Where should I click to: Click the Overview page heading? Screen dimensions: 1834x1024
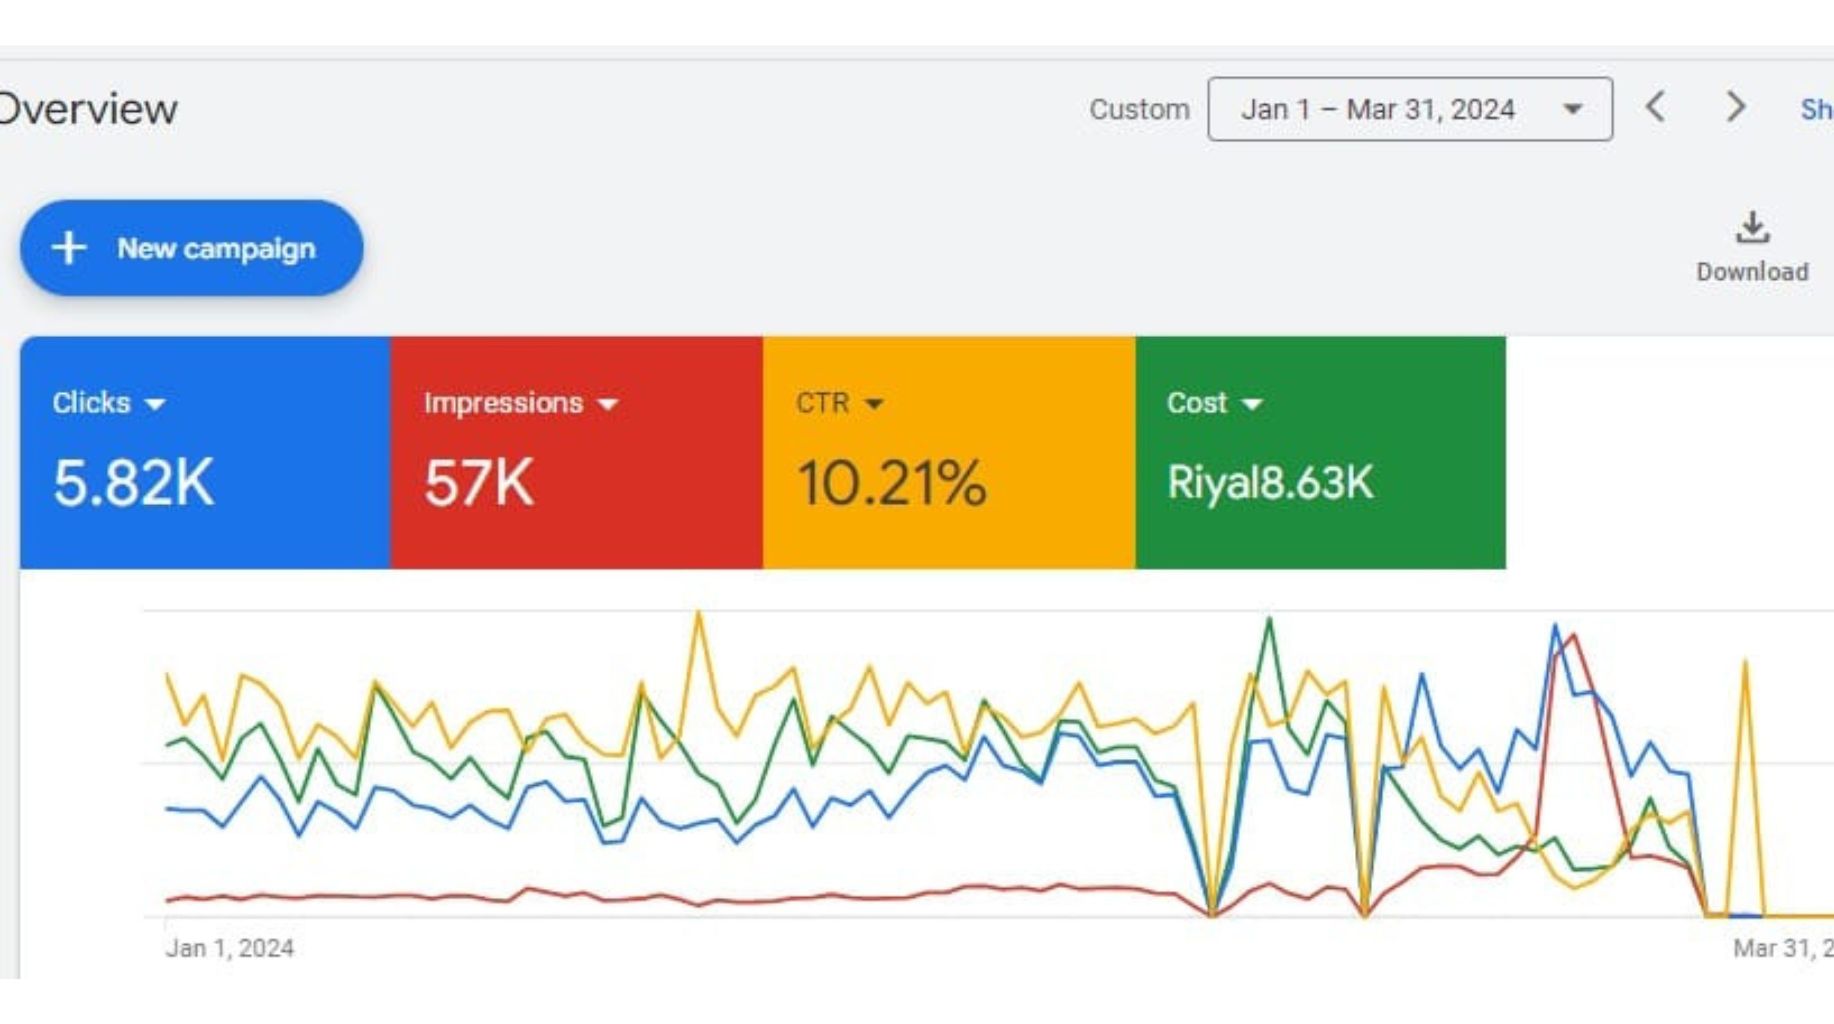point(88,109)
